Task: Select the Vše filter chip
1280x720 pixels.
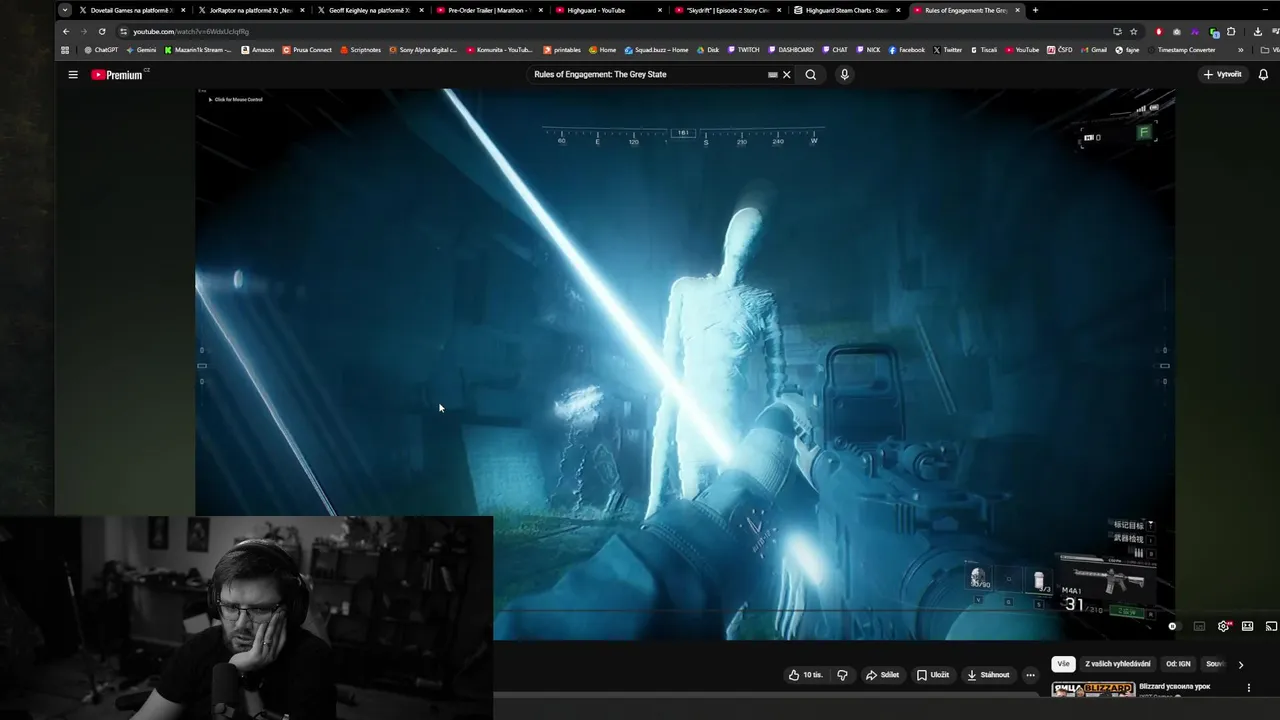Action: coord(1063,664)
